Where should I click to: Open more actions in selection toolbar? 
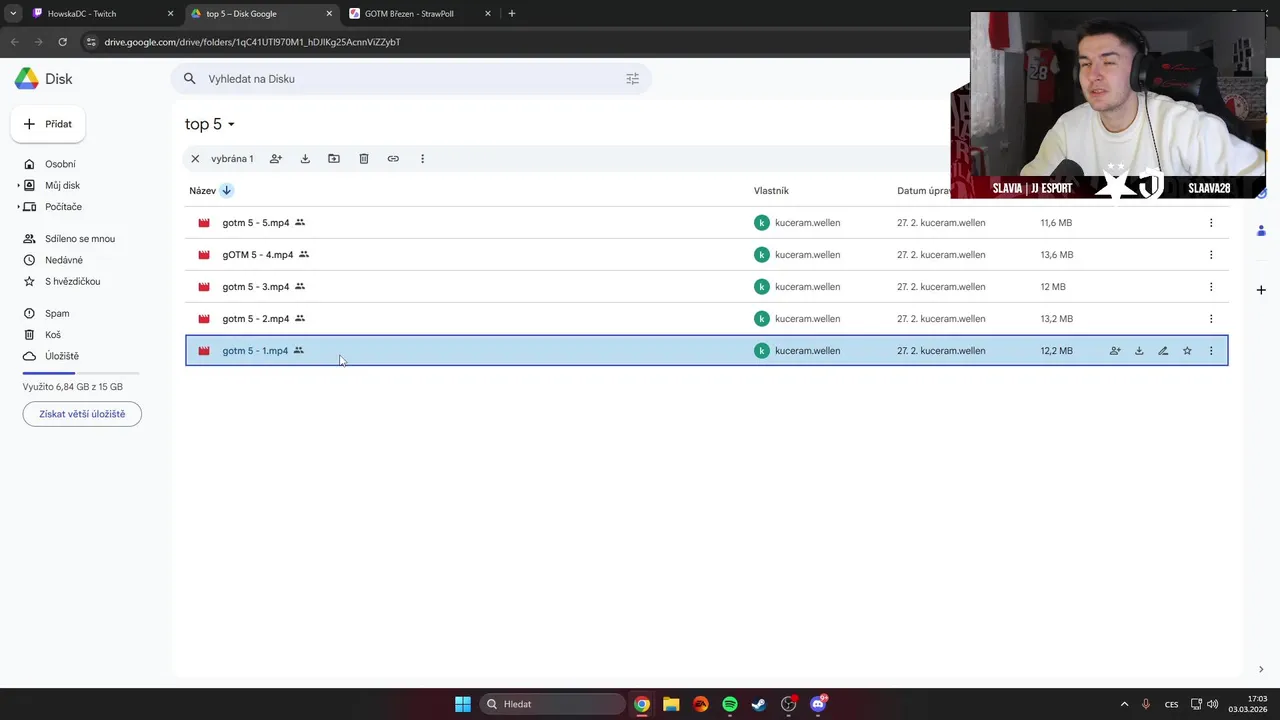coord(422,159)
